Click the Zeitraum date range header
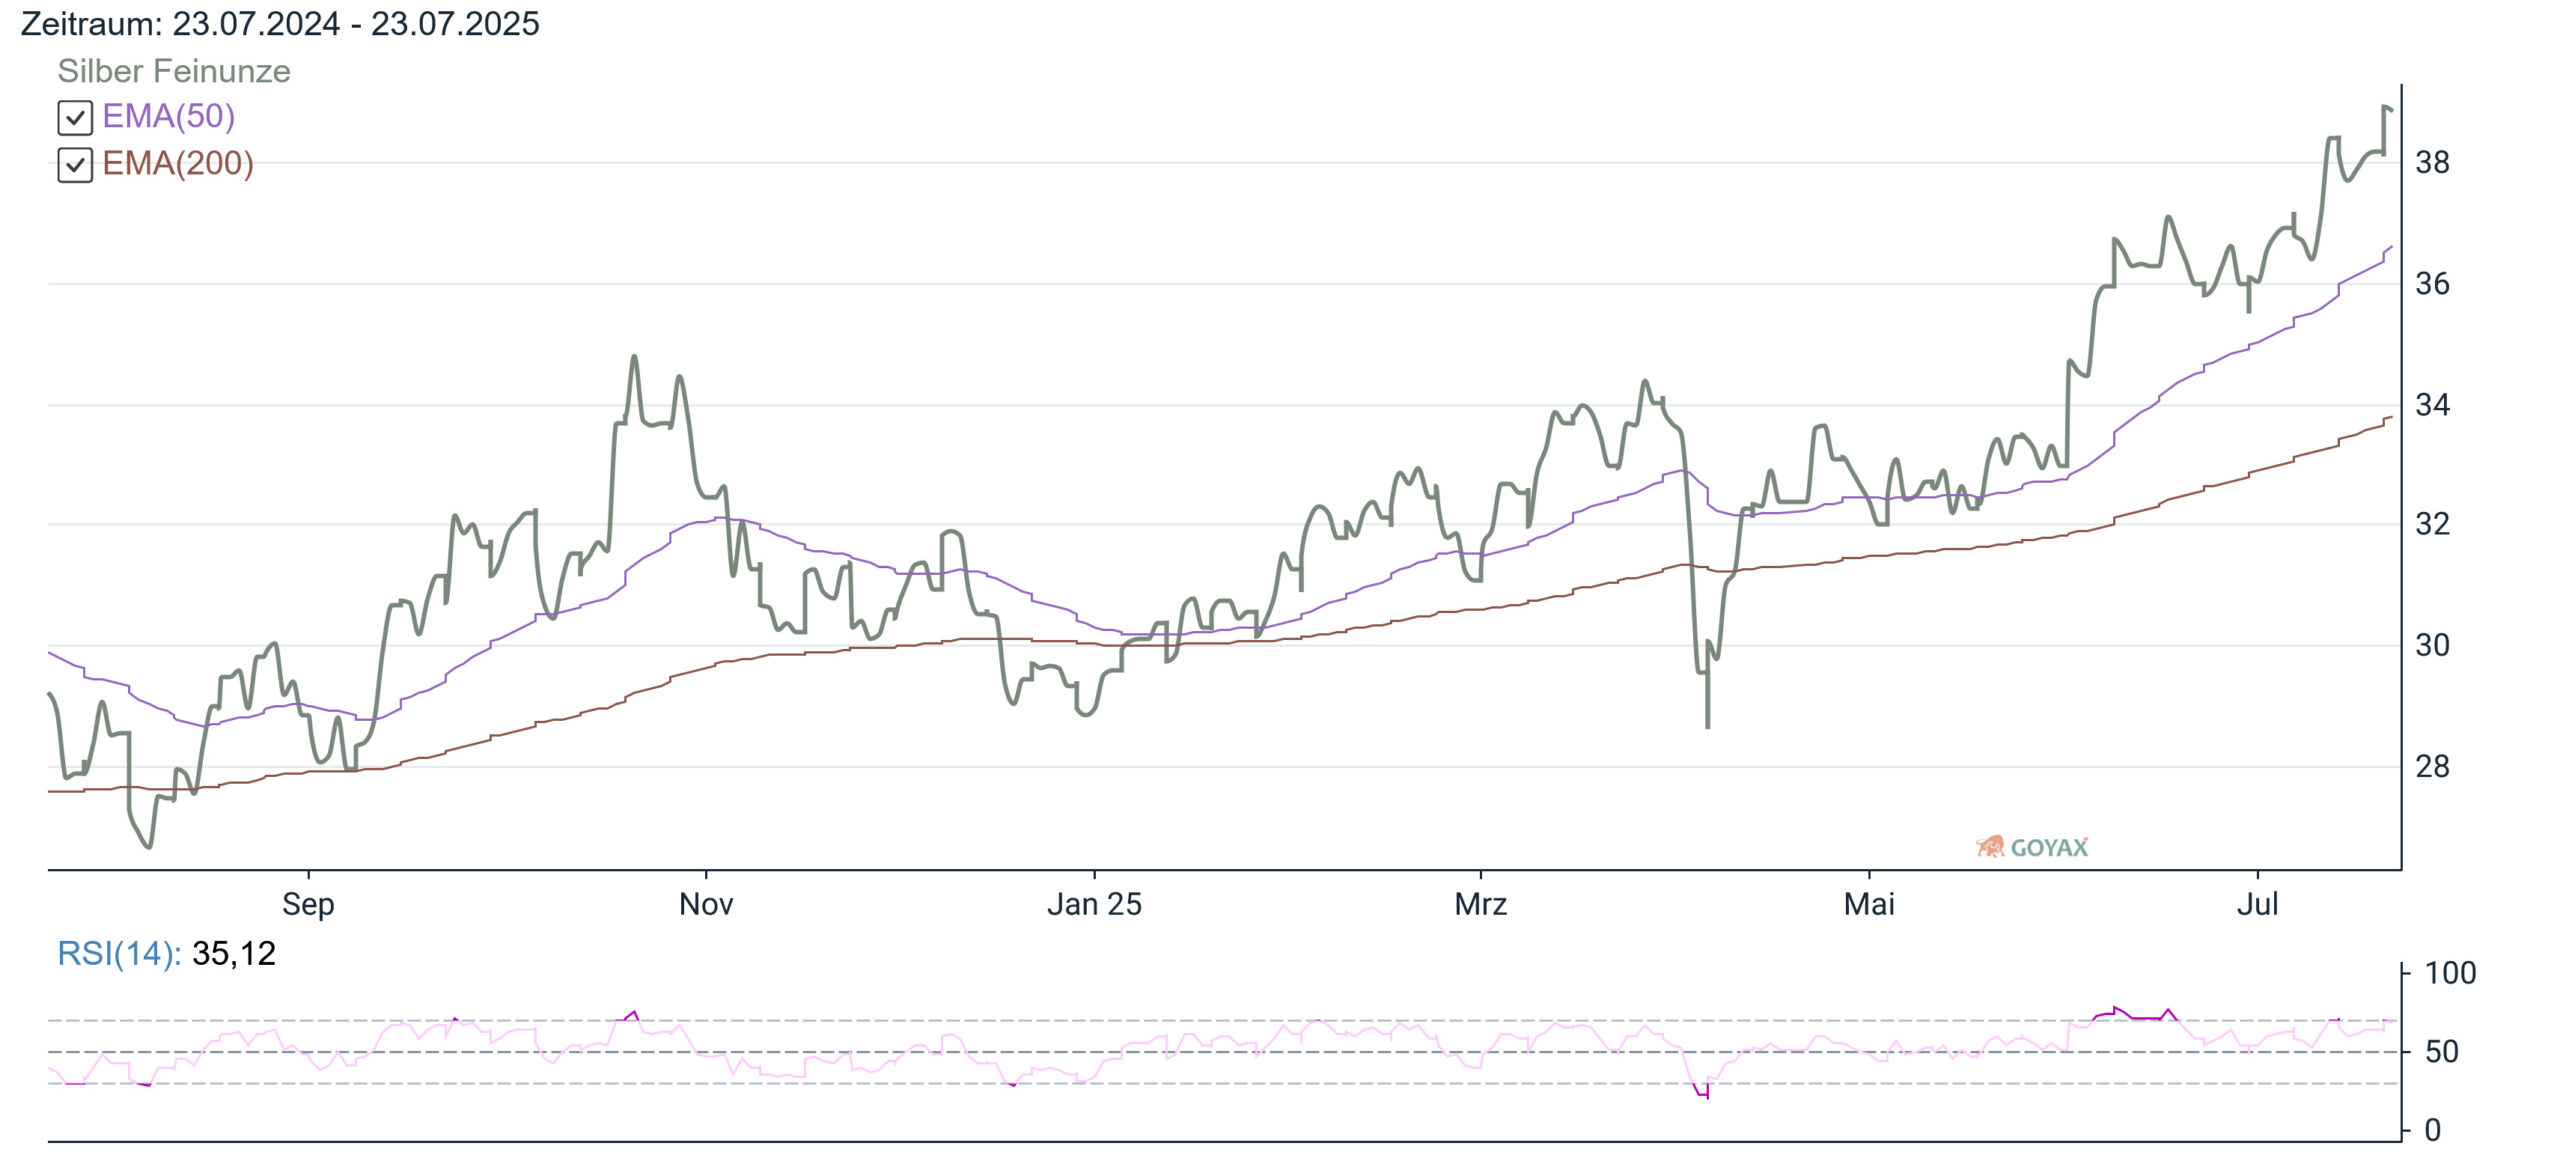Image resolution: width=2560 pixels, height=1152 pixels. [280, 23]
